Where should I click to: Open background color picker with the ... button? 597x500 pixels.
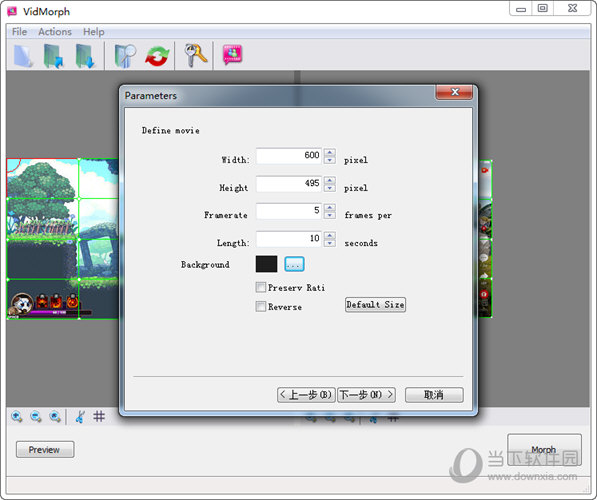pos(294,264)
